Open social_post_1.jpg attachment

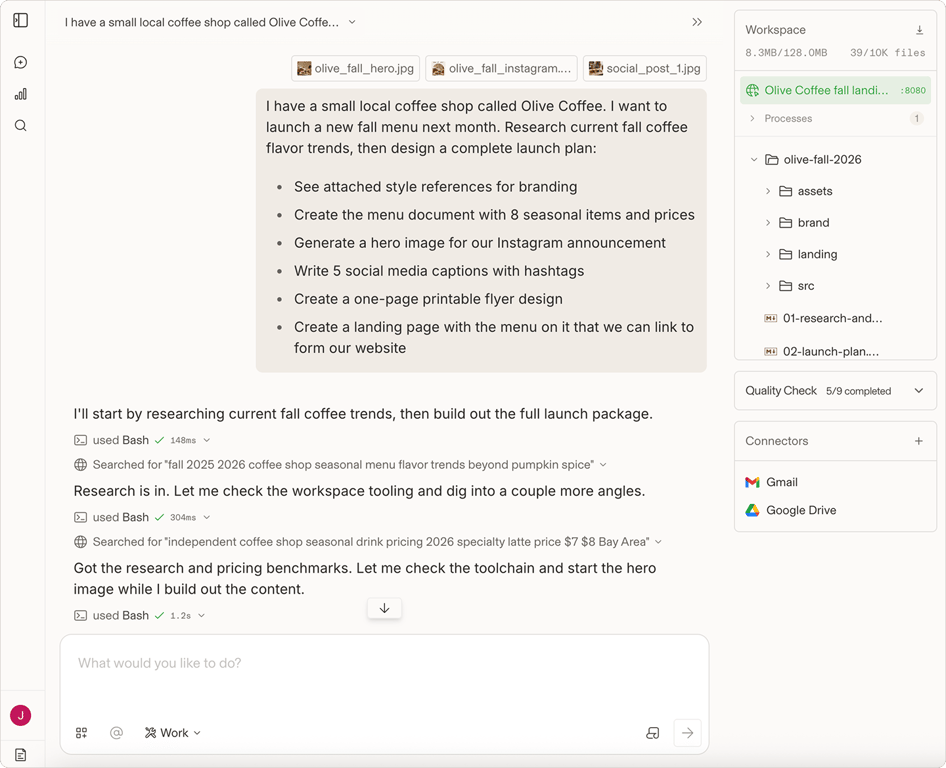(644, 69)
